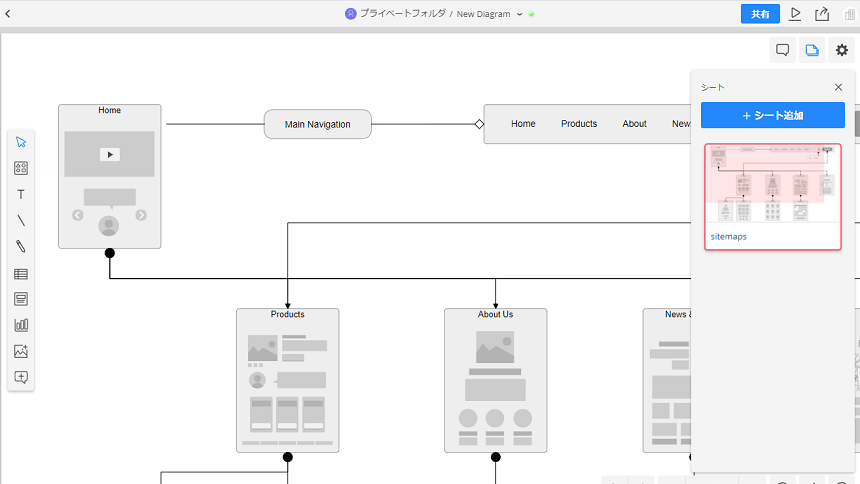
Task: Open the shapes library tool
Action: [21, 168]
